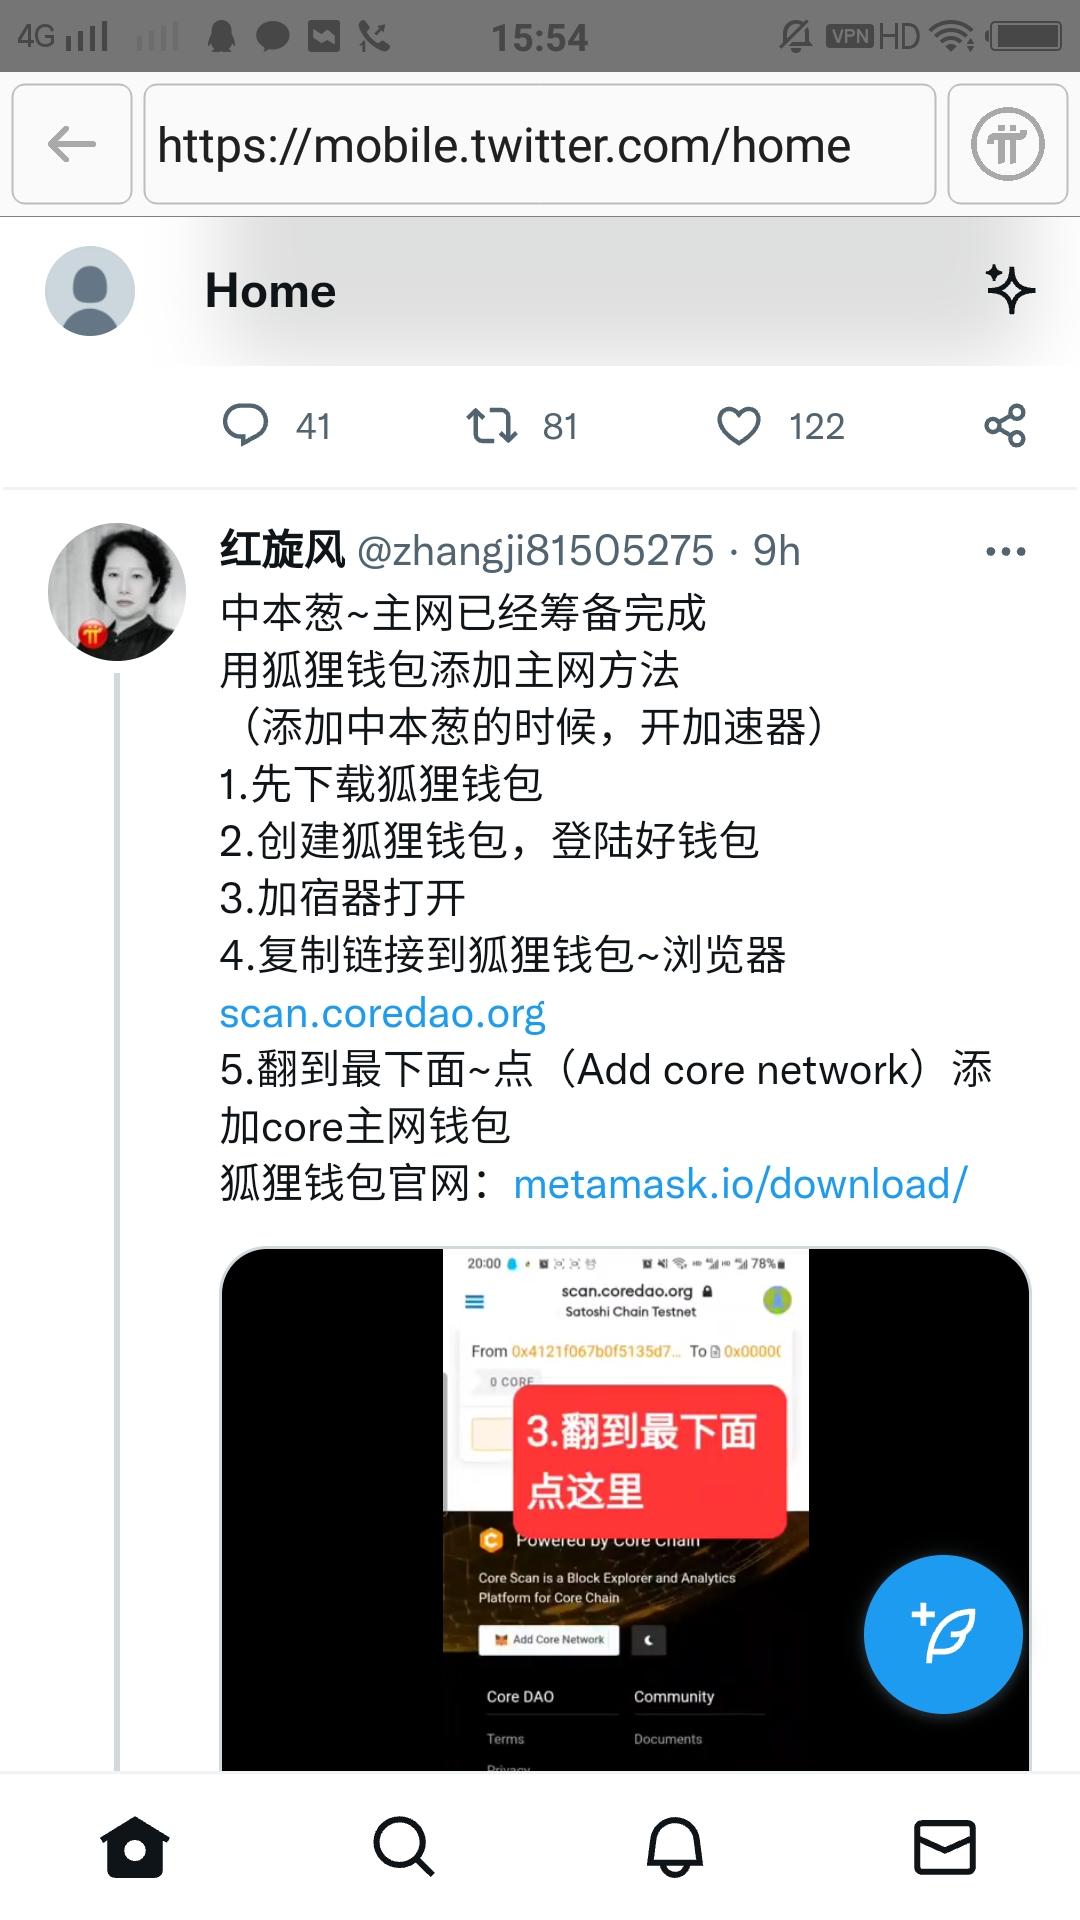Open the scan.coredao.org link
1080x1920 pixels.
[x=382, y=1013]
